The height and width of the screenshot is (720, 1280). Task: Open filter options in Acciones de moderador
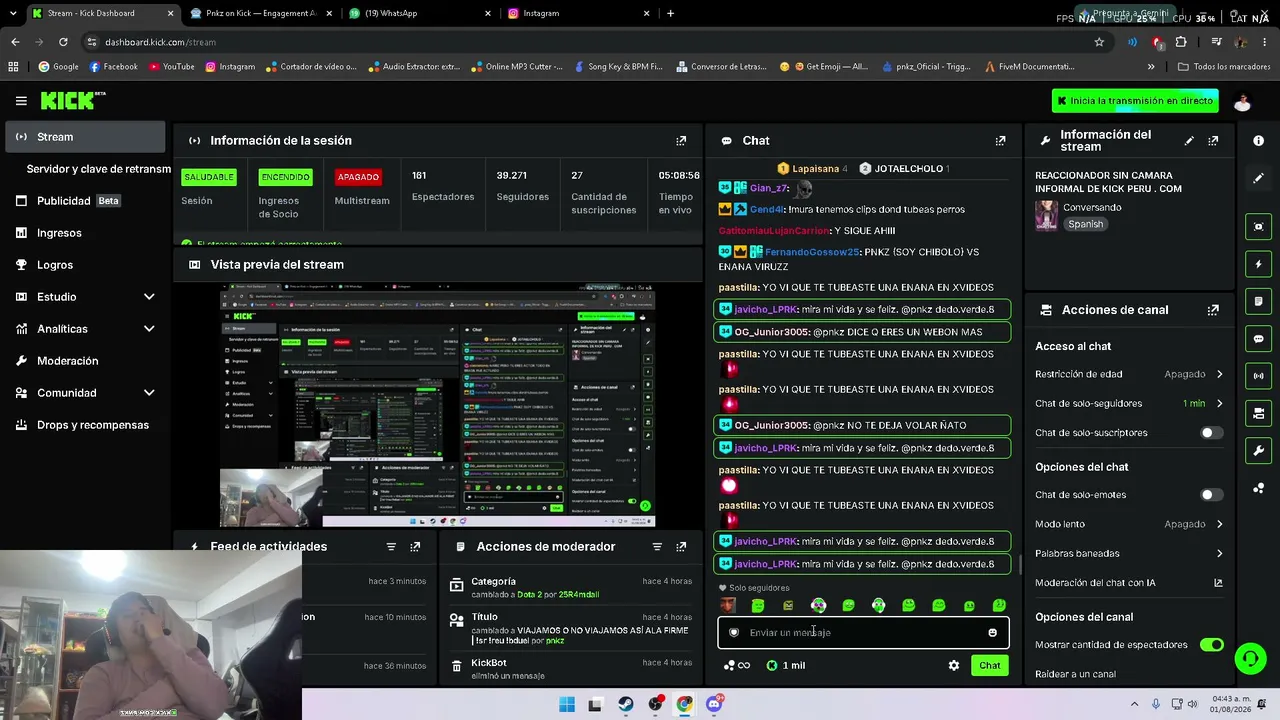pyautogui.click(x=657, y=547)
